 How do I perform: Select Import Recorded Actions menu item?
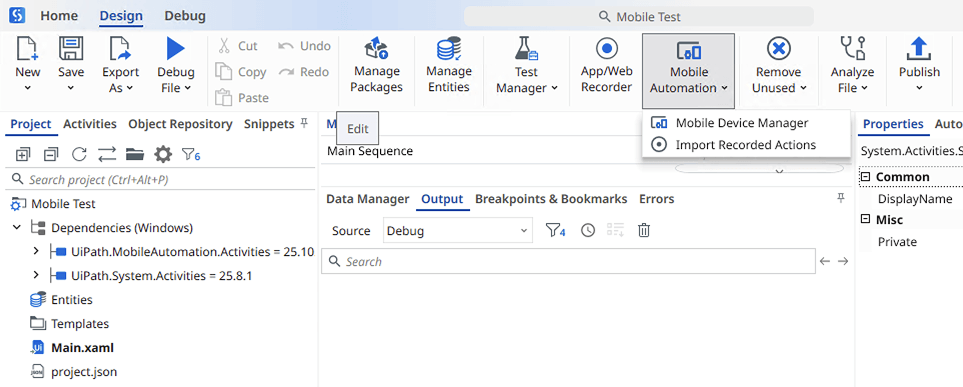coord(745,145)
